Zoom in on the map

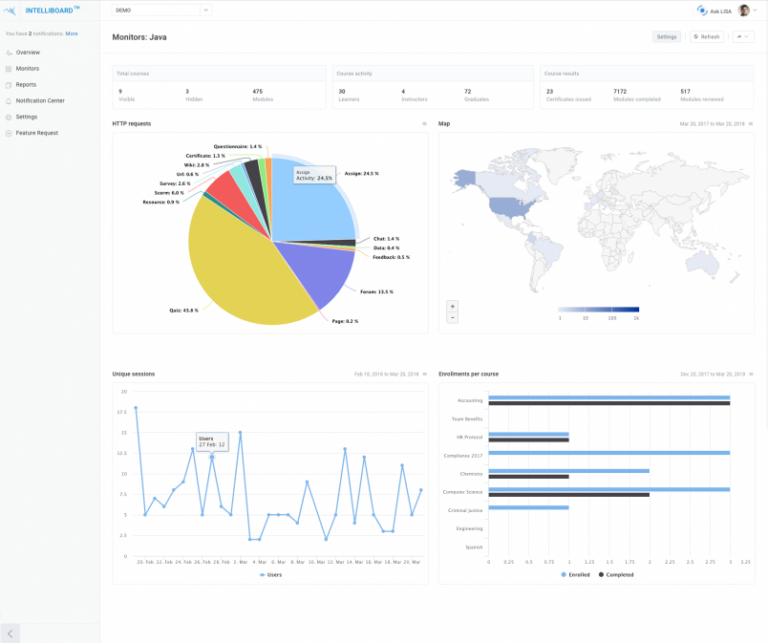point(452,306)
